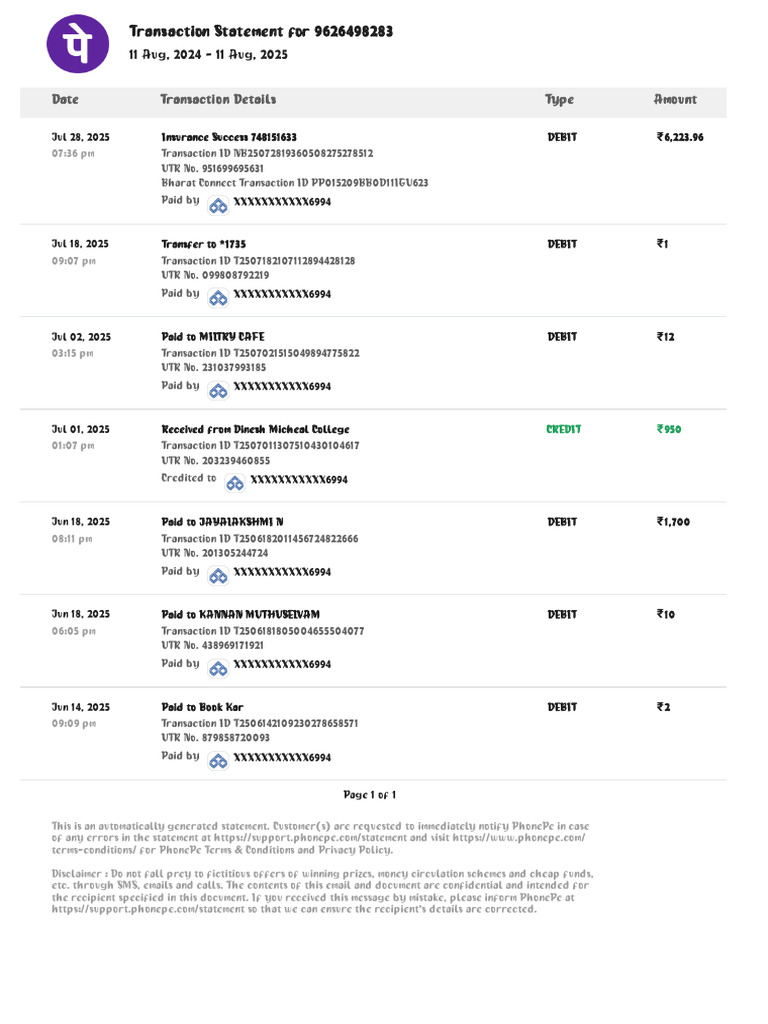
Task: Click the Transaction Details column header
Action: (218, 99)
